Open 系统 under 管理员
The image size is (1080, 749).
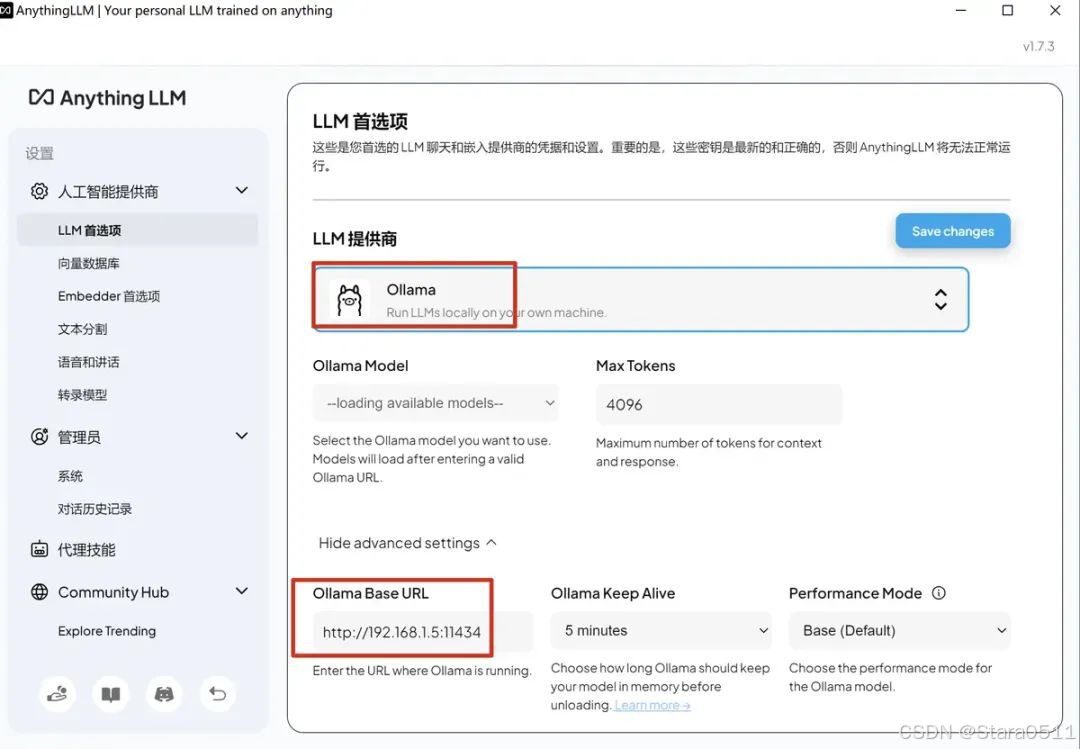(x=70, y=476)
